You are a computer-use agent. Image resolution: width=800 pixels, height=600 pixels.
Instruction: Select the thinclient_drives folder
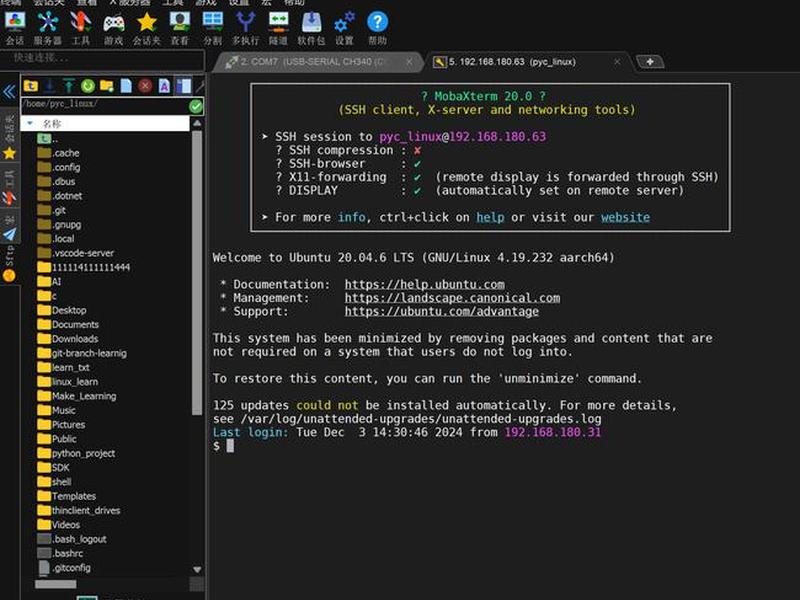[79, 510]
